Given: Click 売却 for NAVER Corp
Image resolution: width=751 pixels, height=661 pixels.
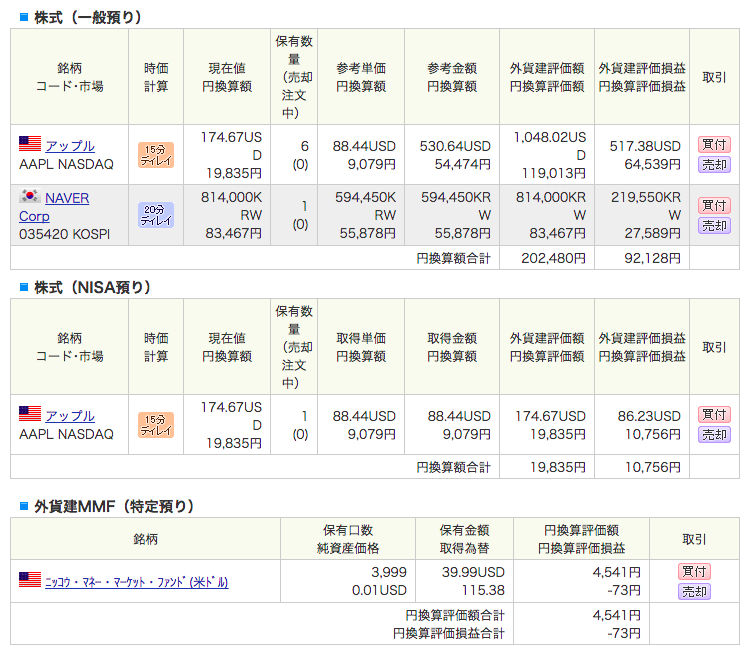Looking at the screenshot, I should 714,226.
